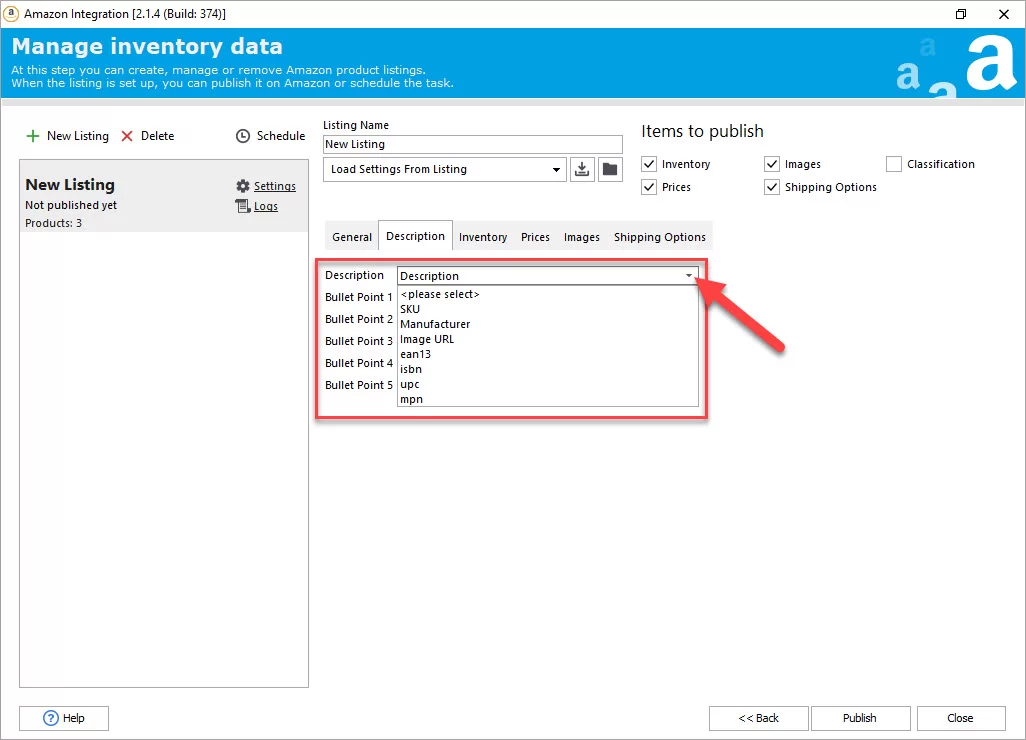This screenshot has height=740, width=1026.
Task: Disable the Shipping Options checkbox
Action: click(x=772, y=187)
